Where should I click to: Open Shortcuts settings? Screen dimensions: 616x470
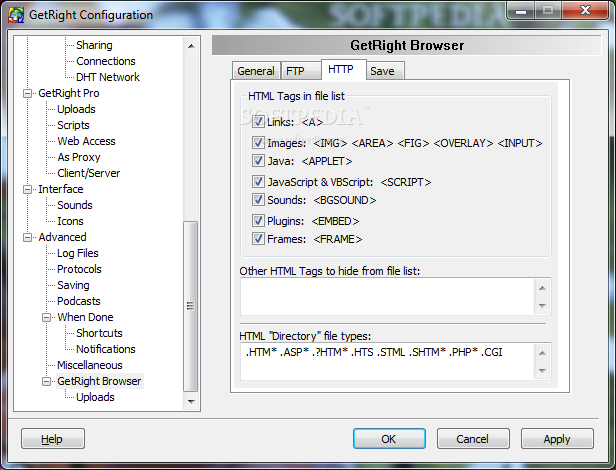pos(99,333)
